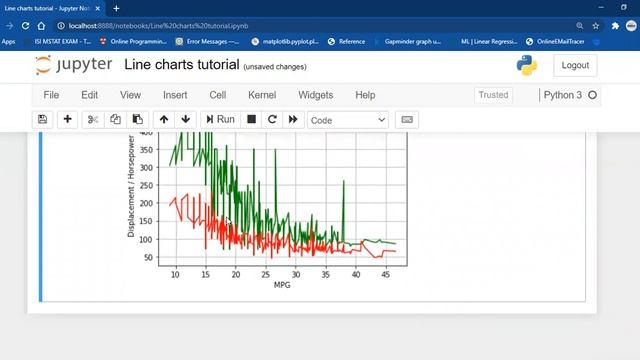
Task: Bookmark this page with the star icon
Action: click(x=596, y=26)
